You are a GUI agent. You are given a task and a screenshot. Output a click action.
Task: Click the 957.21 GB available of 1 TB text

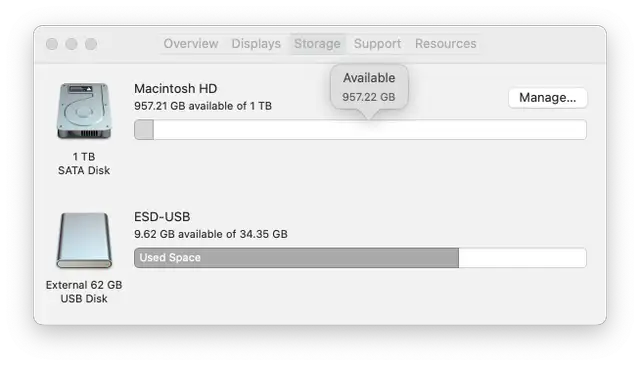203,106
